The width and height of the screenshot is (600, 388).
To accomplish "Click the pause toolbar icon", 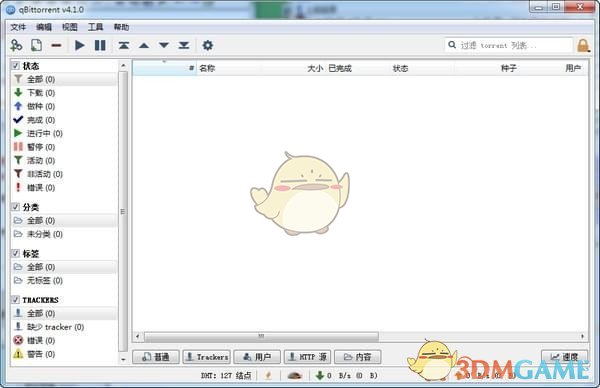I will click(x=100, y=46).
